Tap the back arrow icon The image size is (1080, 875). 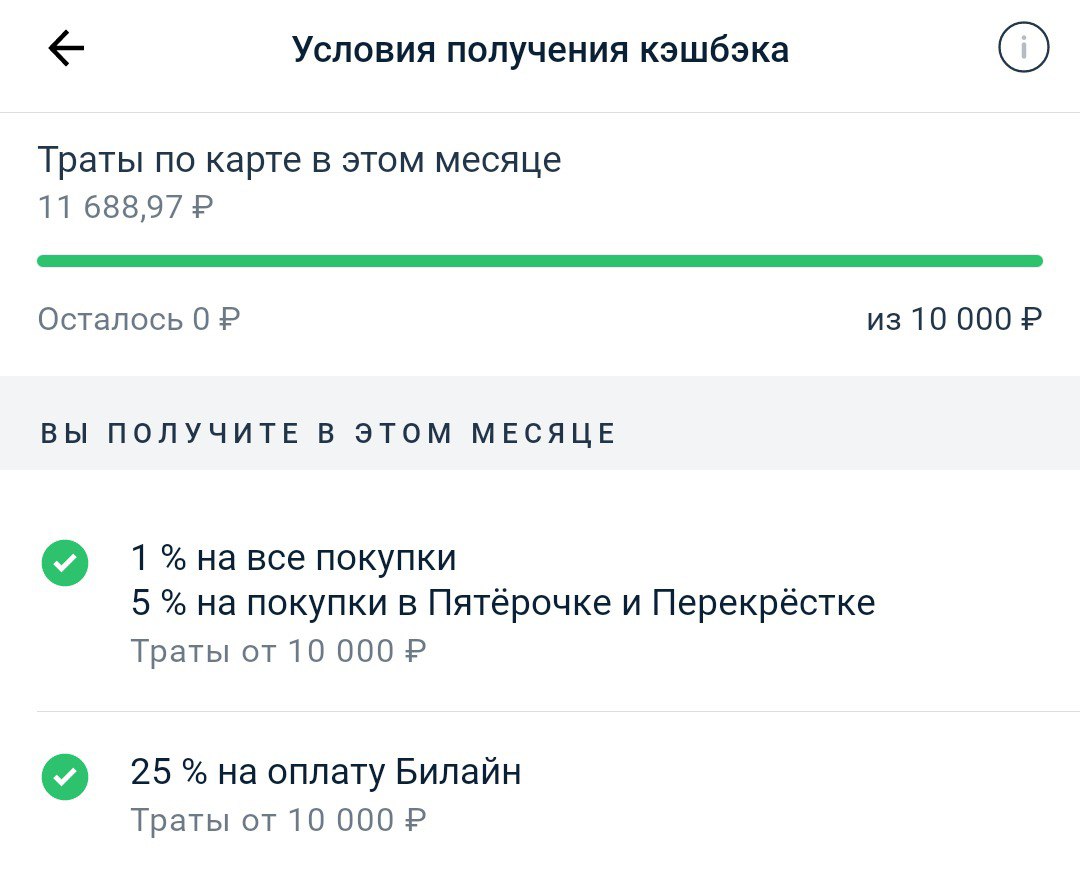tap(66, 48)
